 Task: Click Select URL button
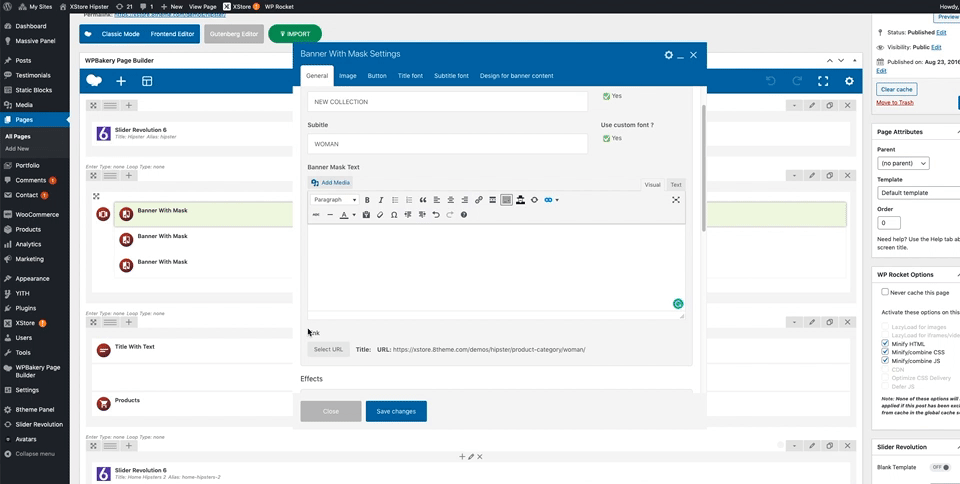[328, 349]
